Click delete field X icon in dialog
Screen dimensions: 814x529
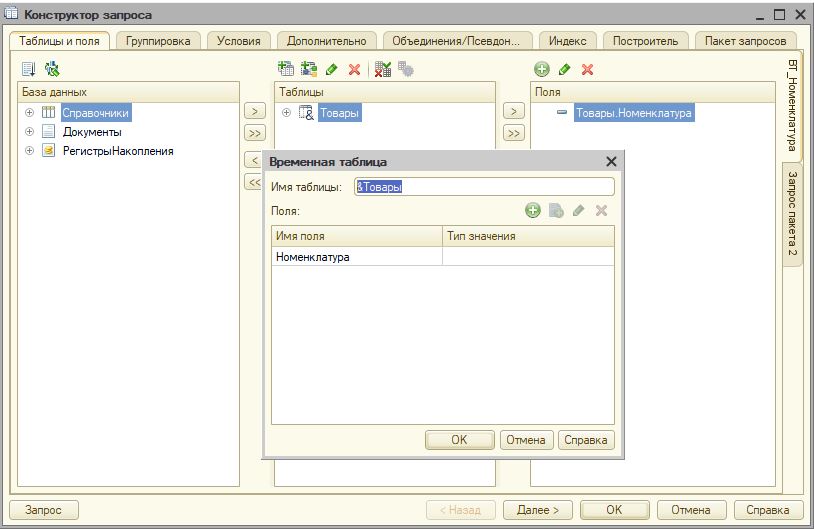[601, 210]
